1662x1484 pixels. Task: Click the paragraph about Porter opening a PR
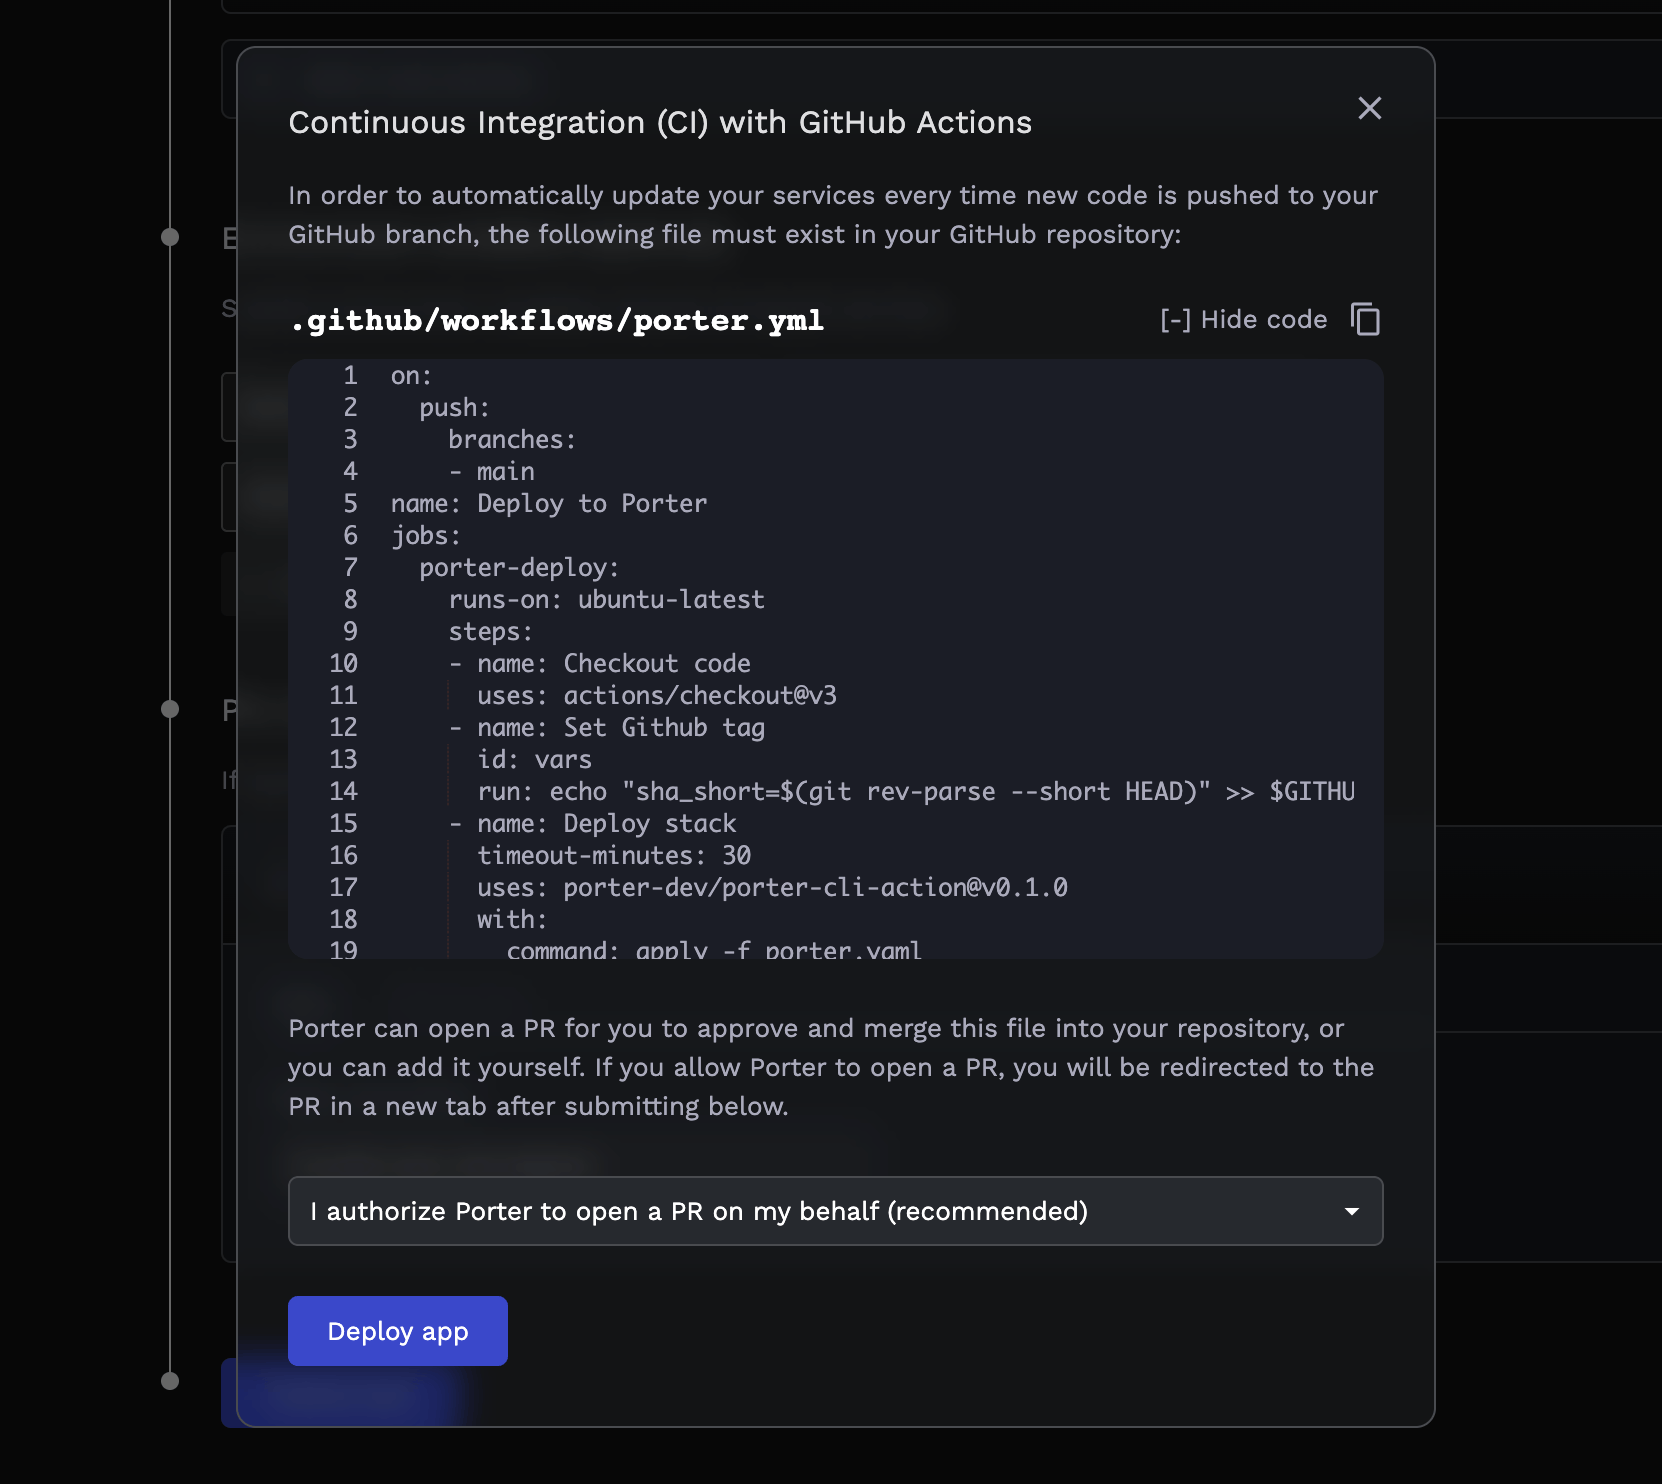point(831,1067)
